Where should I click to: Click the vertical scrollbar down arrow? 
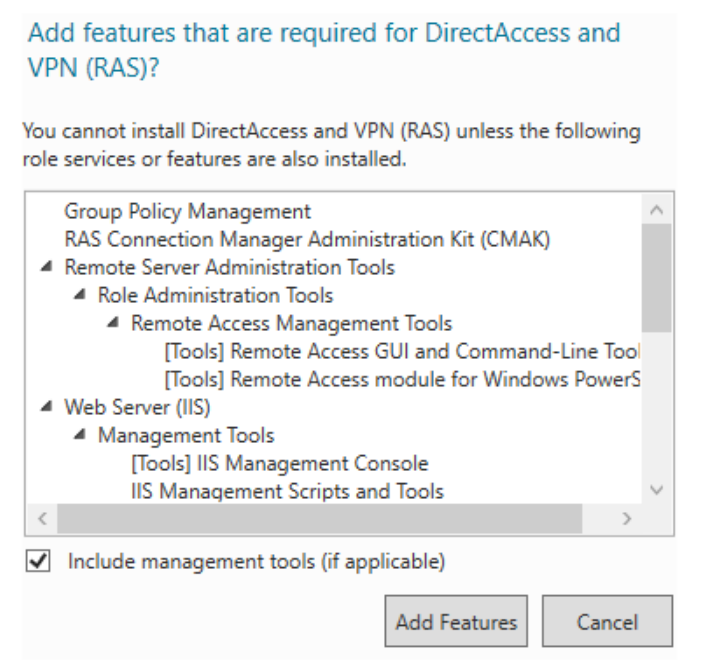point(657,491)
